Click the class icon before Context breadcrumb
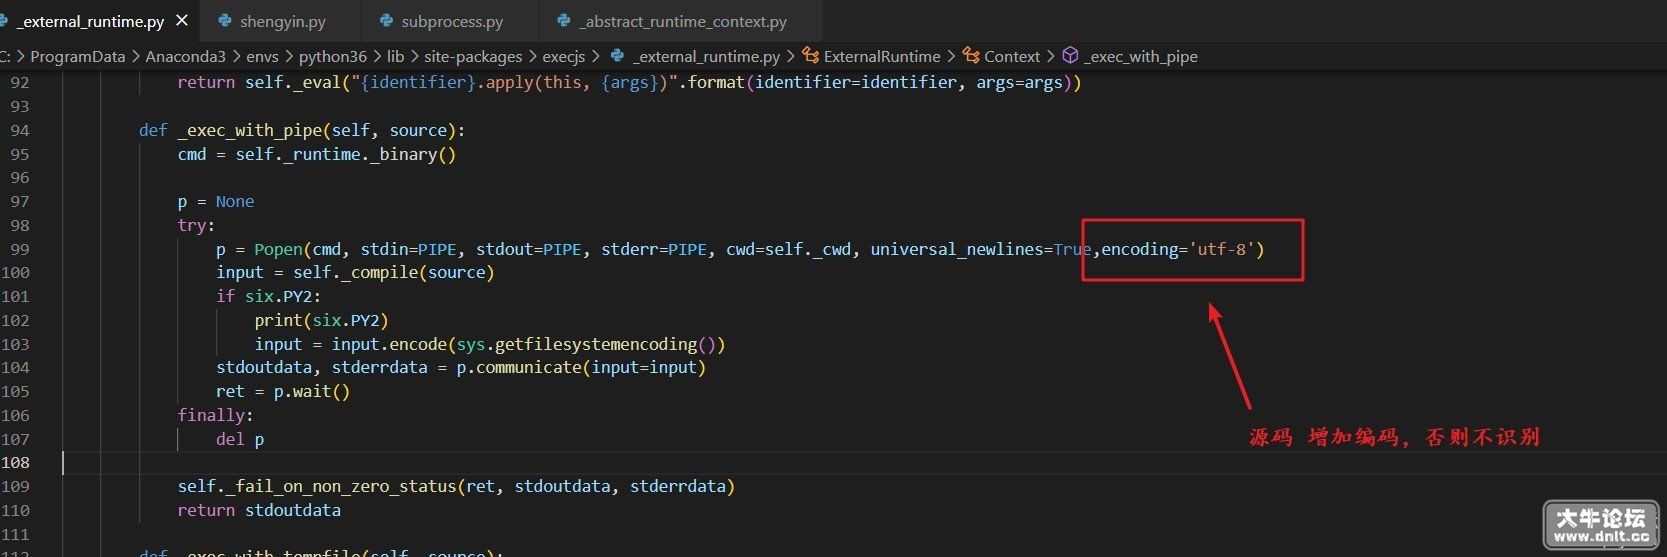1667x557 pixels. (x=971, y=56)
